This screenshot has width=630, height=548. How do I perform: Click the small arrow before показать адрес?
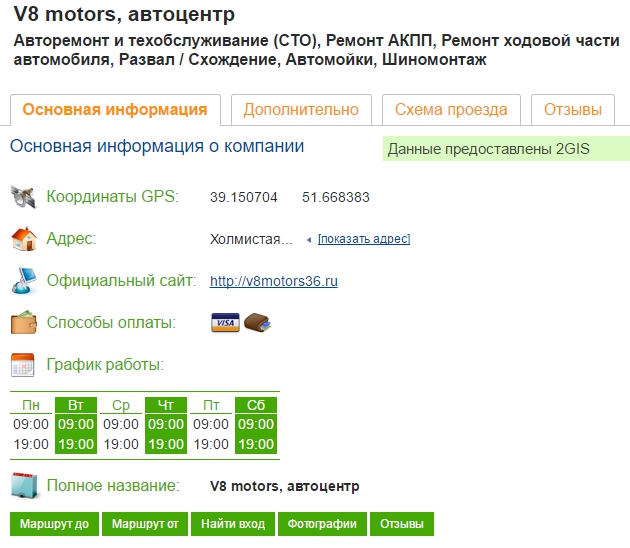point(309,240)
